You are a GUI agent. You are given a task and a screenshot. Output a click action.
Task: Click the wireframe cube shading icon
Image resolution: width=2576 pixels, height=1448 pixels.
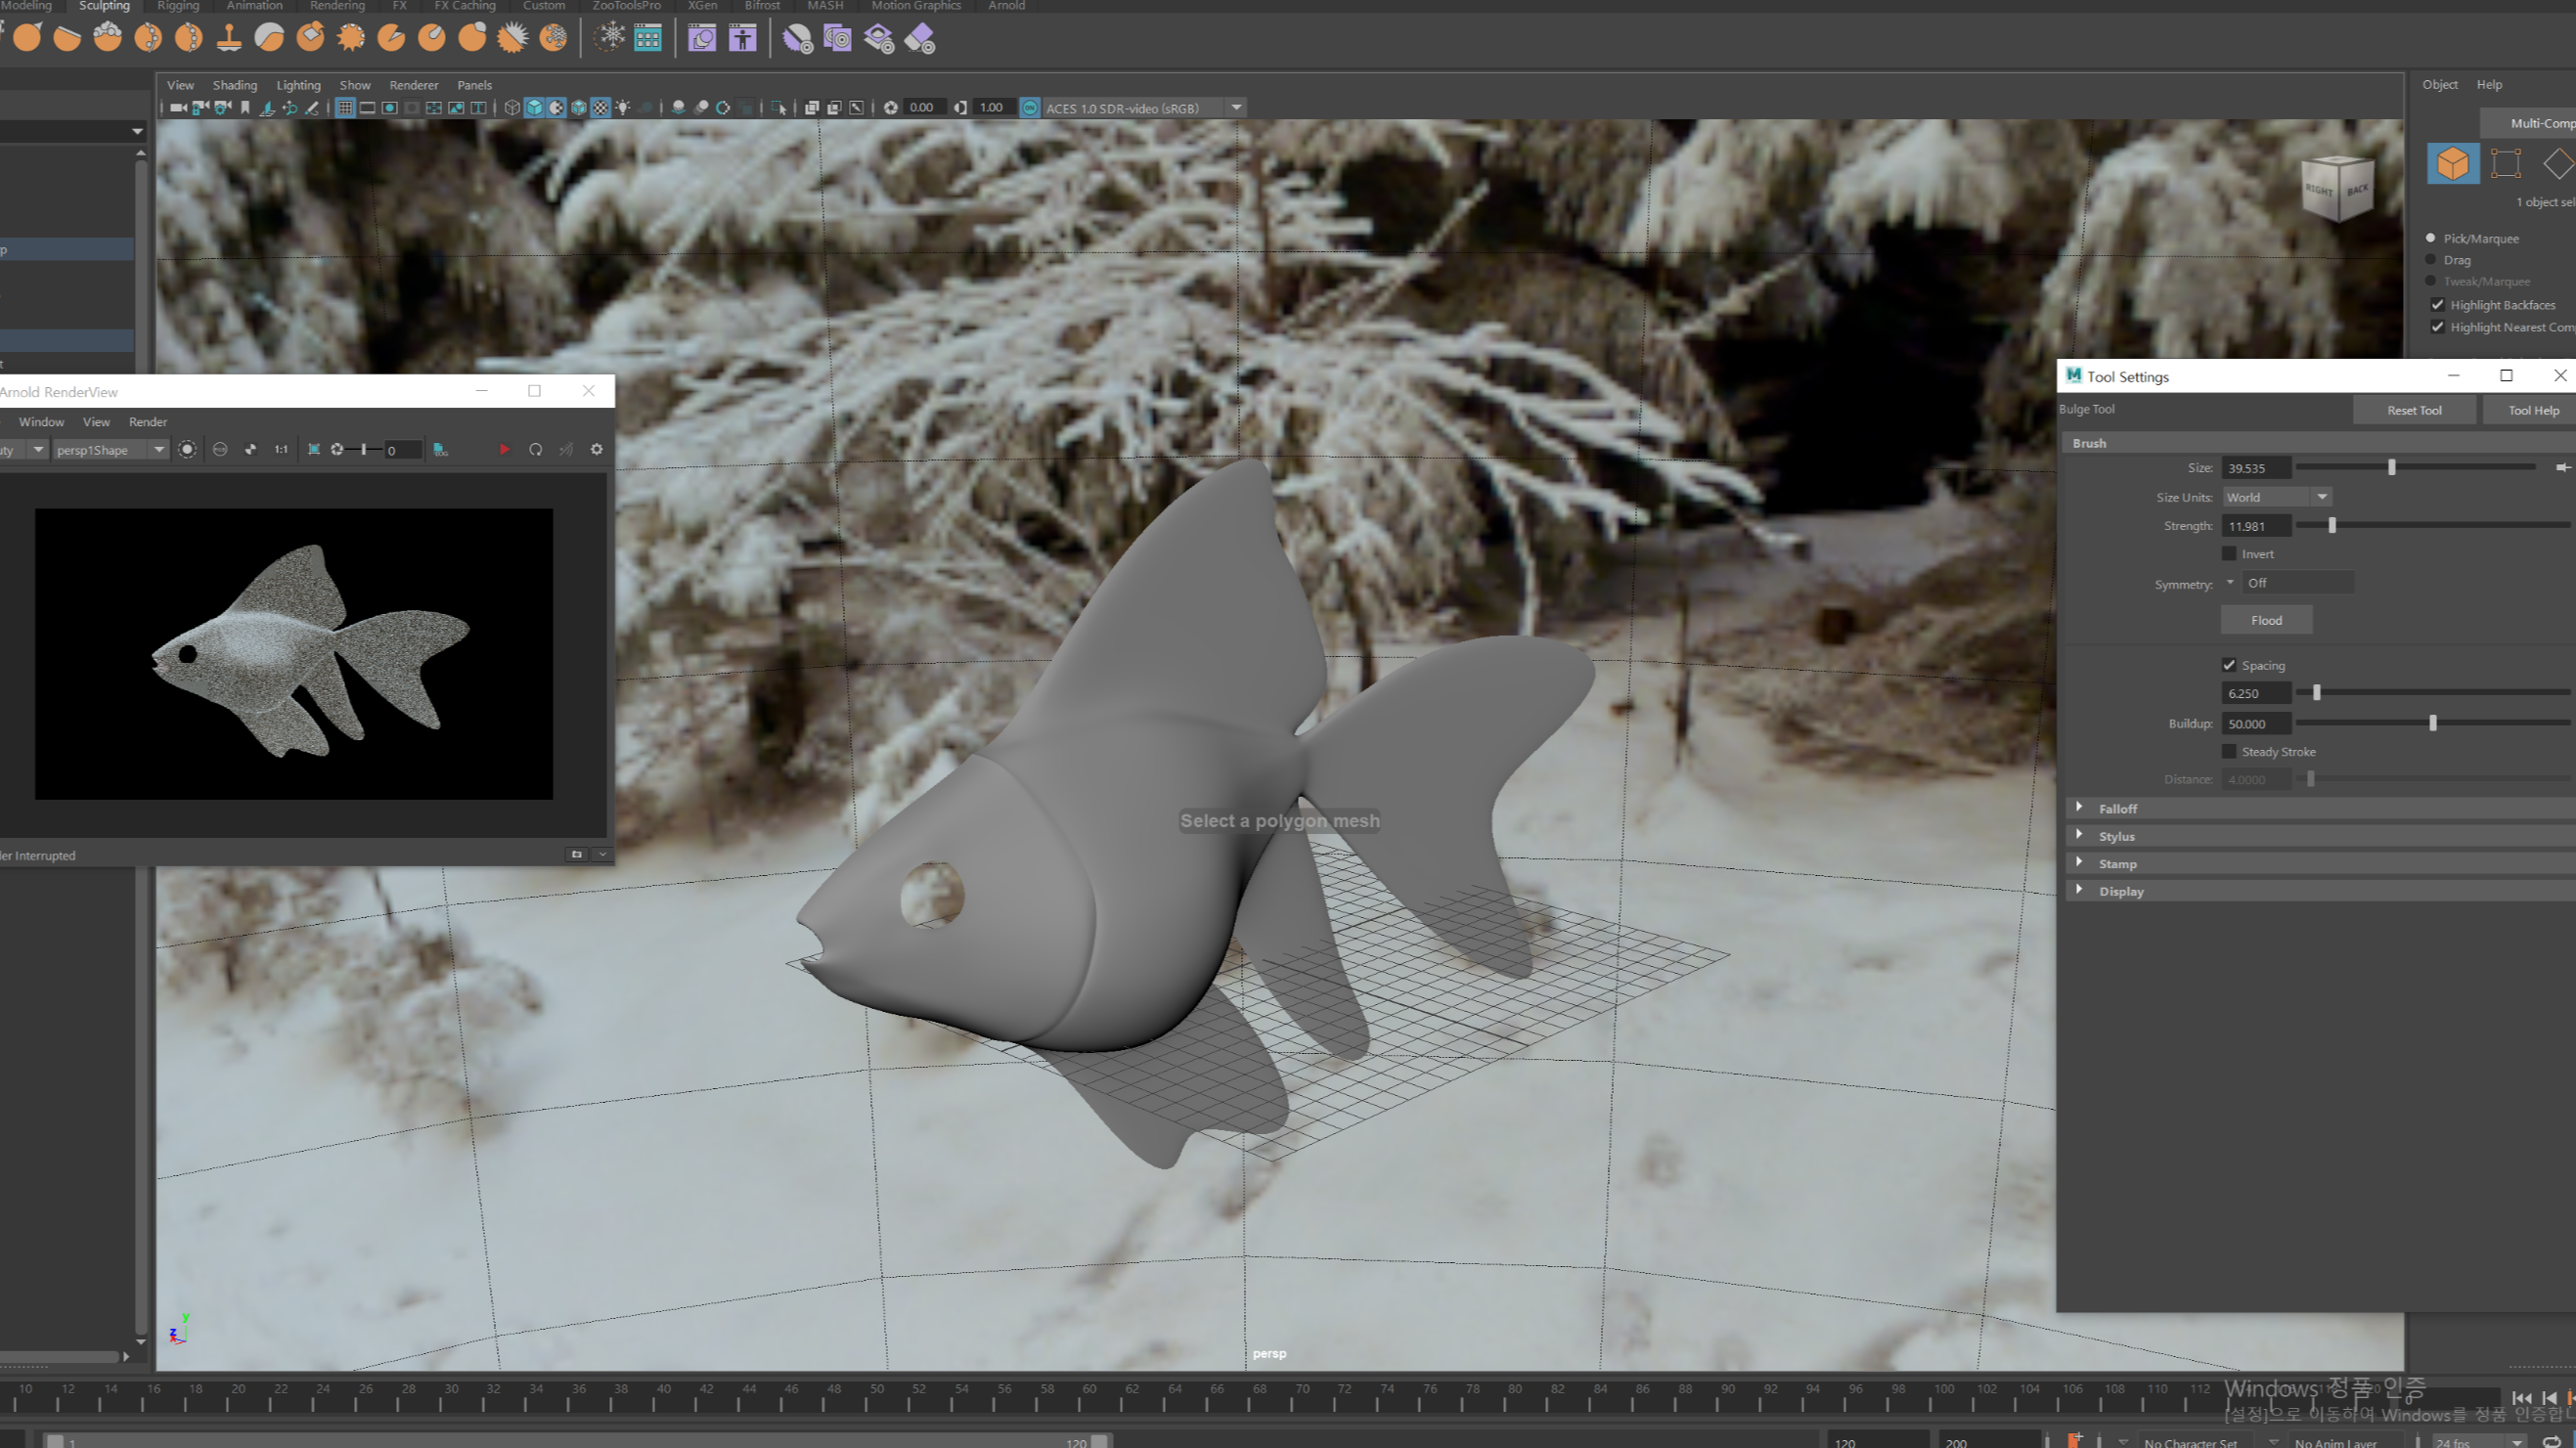pos(512,108)
